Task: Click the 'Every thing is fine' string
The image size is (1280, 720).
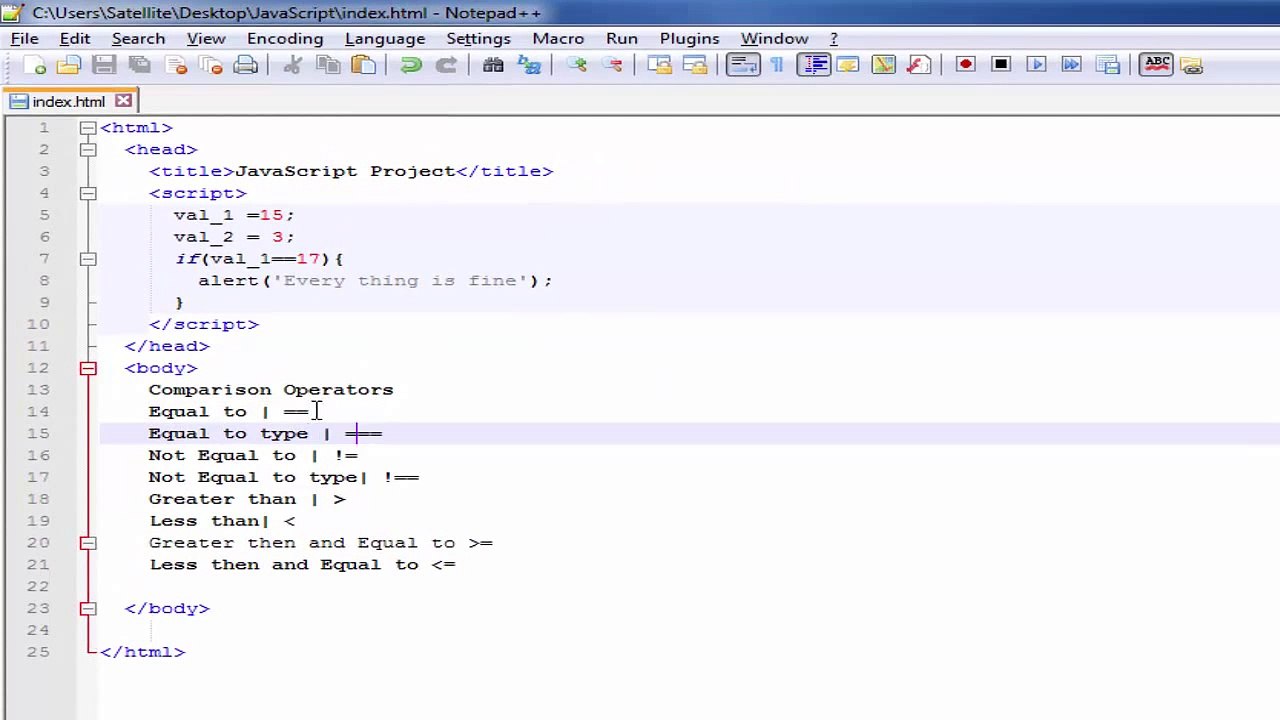Action: [x=400, y=281]
